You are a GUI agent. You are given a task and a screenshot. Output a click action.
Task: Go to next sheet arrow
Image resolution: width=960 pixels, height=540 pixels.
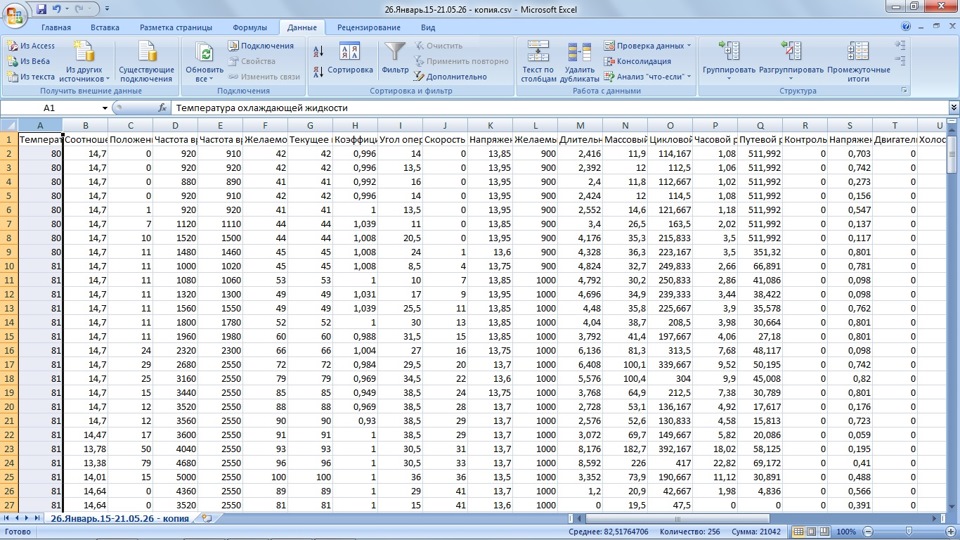pos(26,518)
